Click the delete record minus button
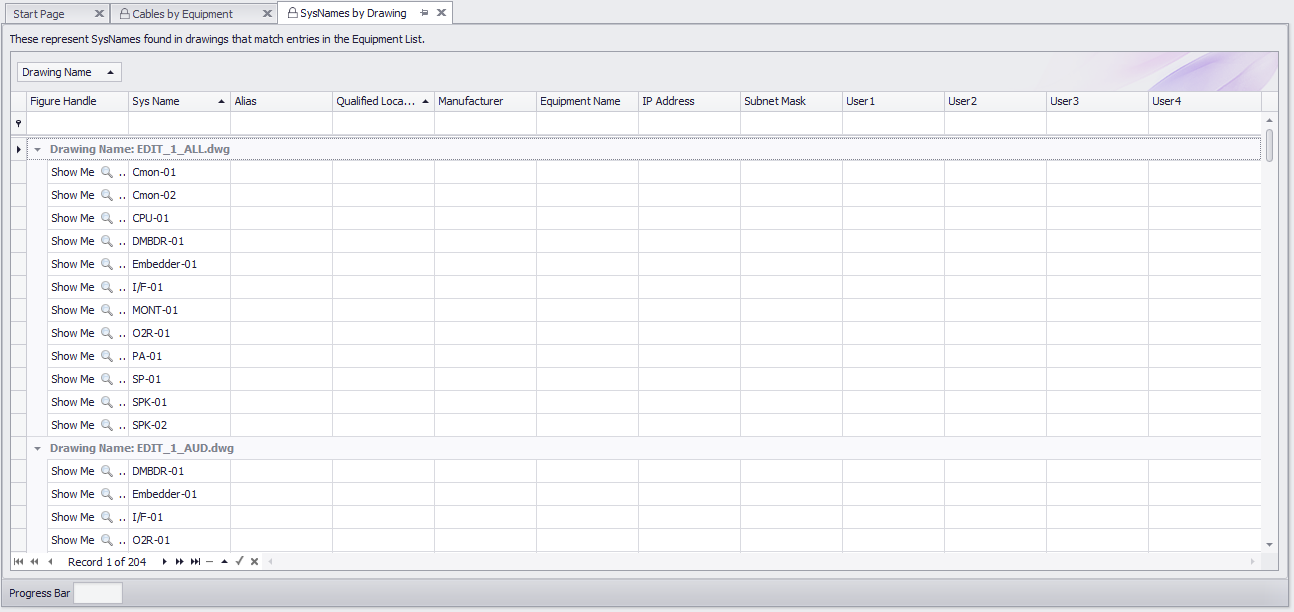Screen dimensions: 1294x612 pos(209,562)
